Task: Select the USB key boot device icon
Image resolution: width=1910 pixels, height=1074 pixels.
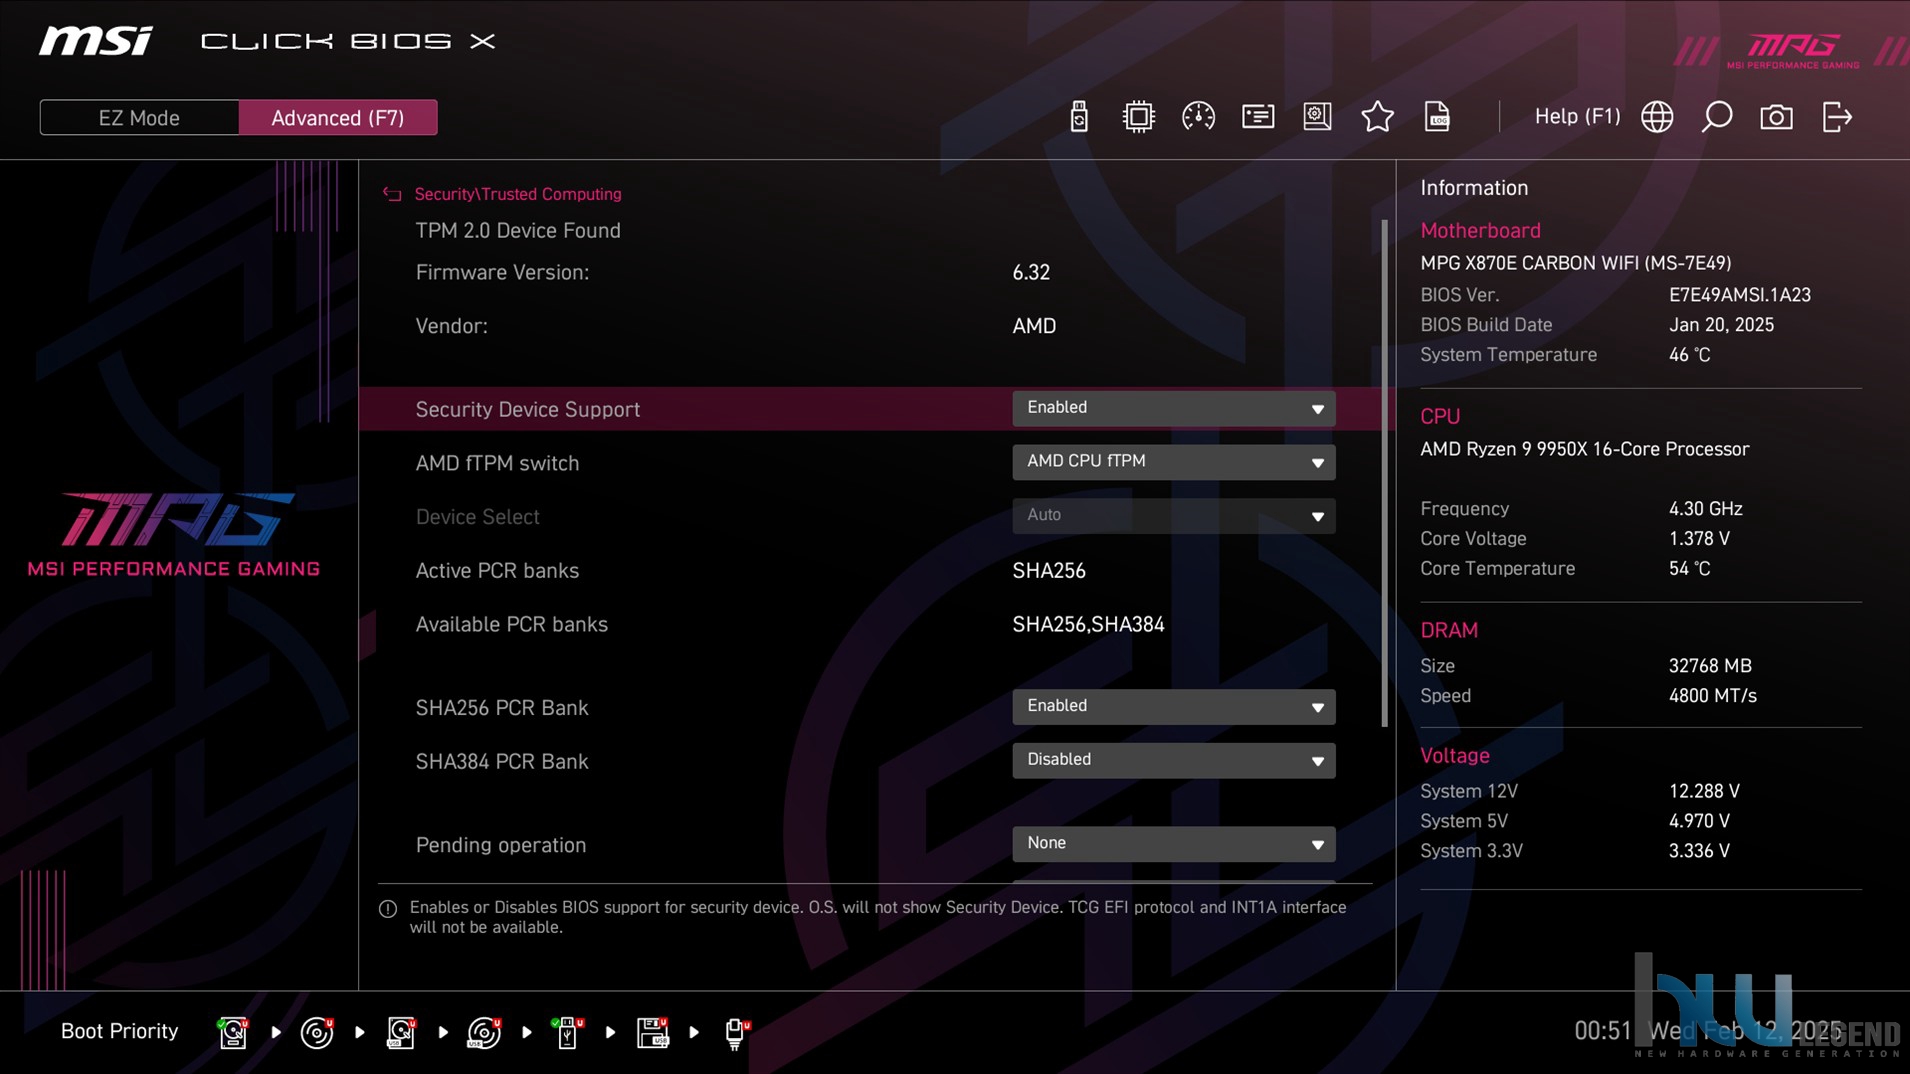Action: coord(567,1032)
